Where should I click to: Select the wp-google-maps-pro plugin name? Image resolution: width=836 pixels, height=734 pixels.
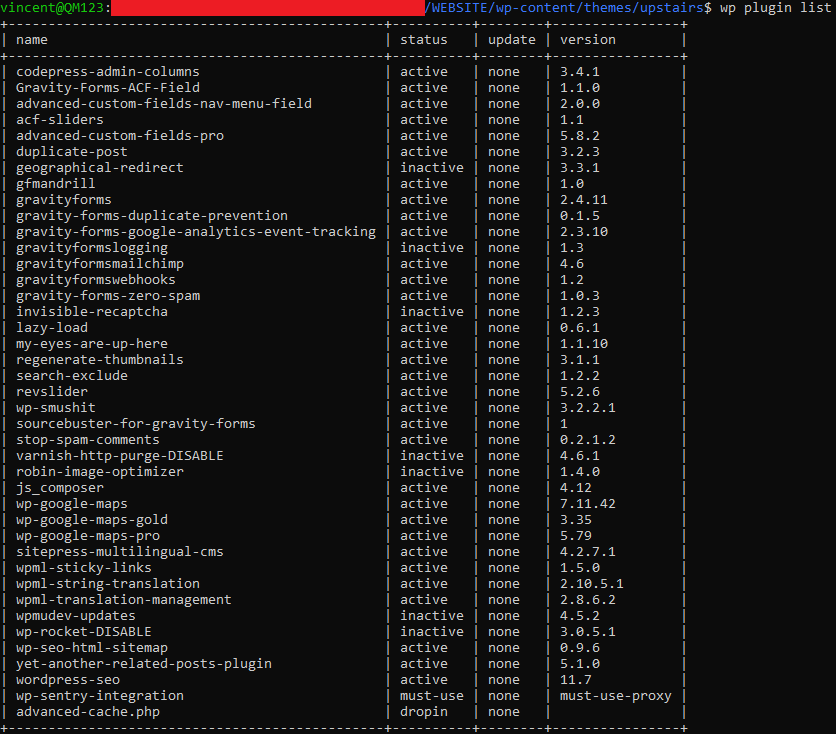pos(87,536)
